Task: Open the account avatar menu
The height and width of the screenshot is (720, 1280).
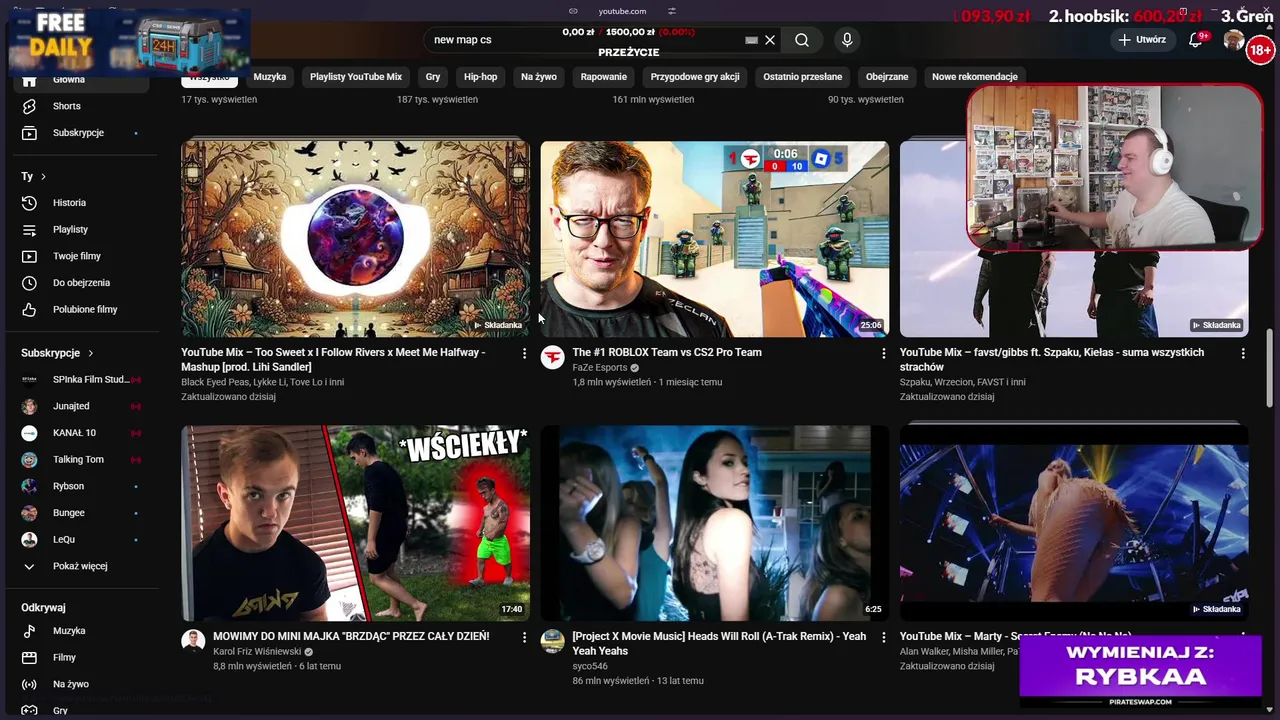Action: pos(1234,40)
